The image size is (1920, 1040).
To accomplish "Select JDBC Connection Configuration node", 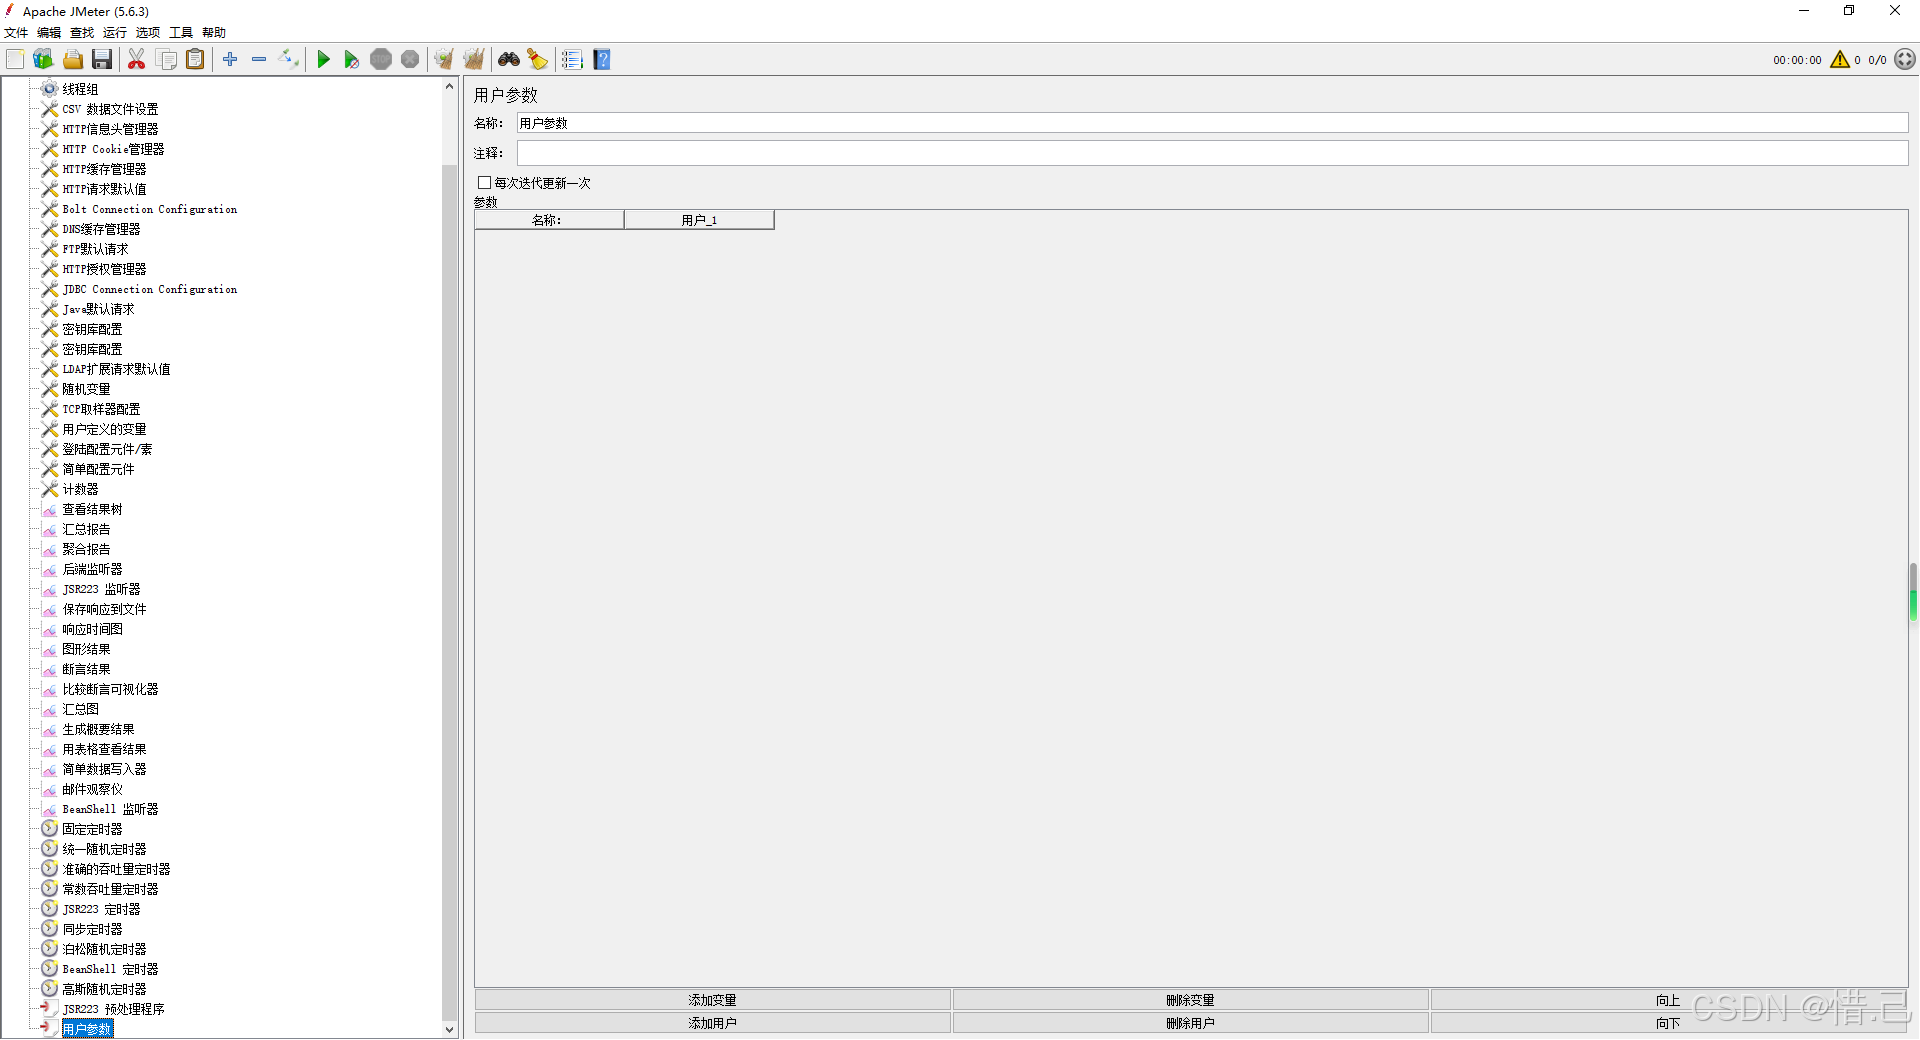I will click(150, 289).
